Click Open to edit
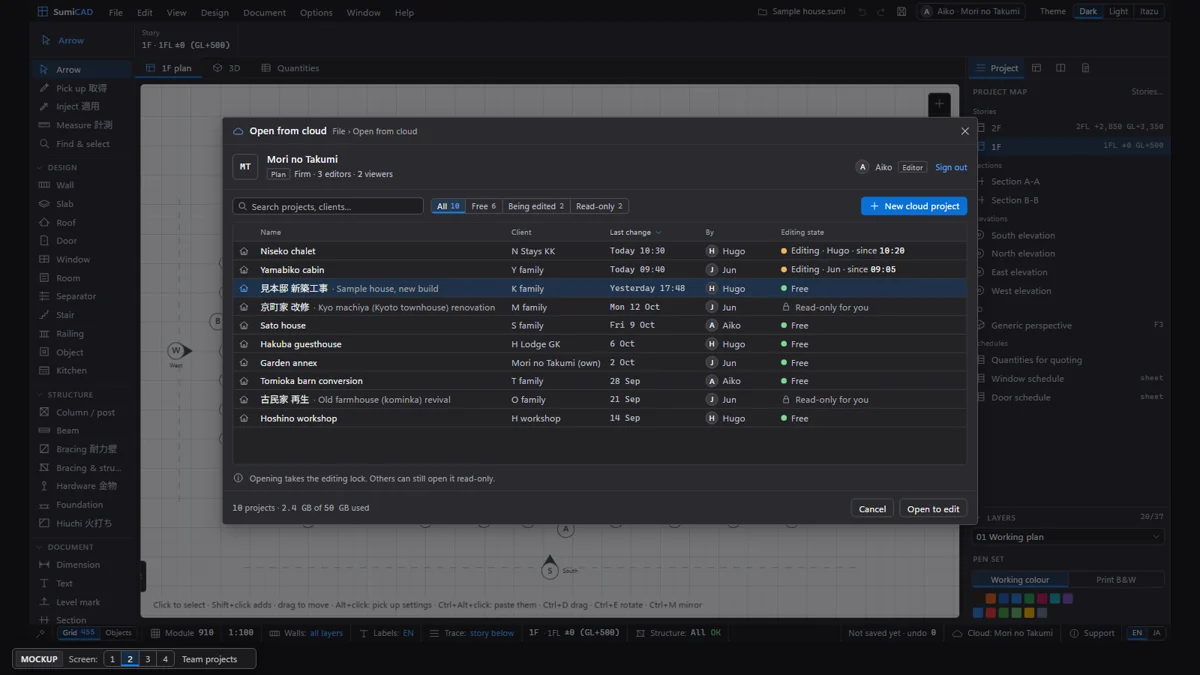 coord(933,509)
